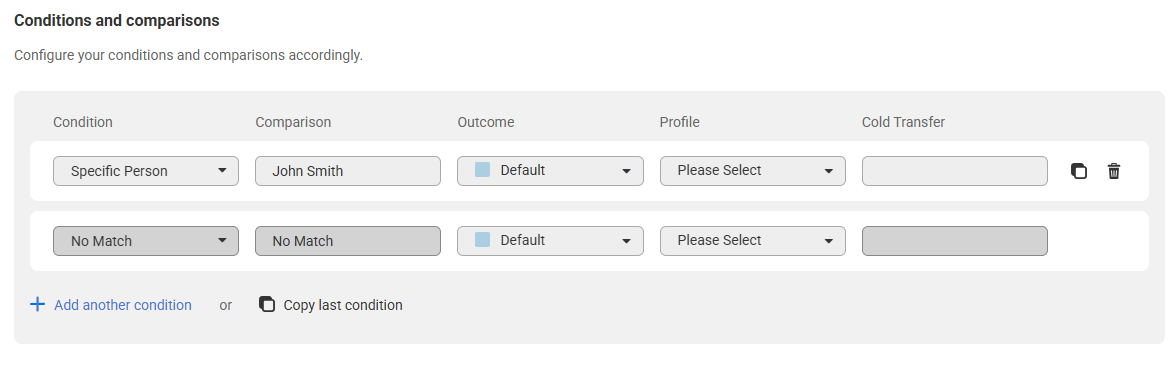
Task: Delete the Specific Person condition with trash icon
Action: (1114, 171)
